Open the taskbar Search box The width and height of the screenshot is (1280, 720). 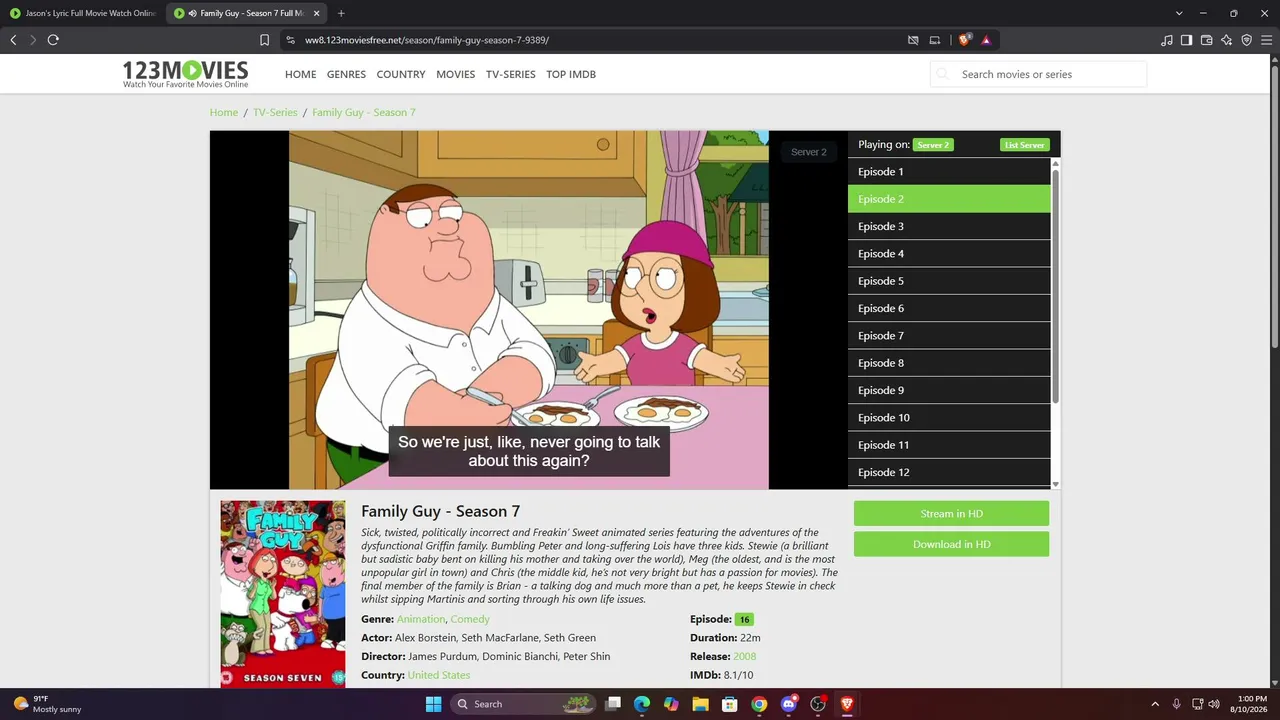523,704
